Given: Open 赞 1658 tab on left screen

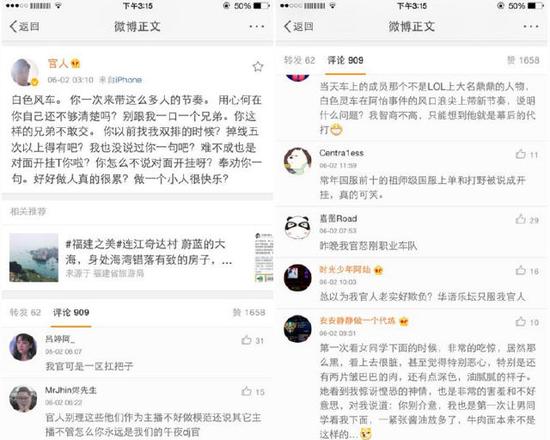Looking at the screenshot, I should (x=249, y=312).
